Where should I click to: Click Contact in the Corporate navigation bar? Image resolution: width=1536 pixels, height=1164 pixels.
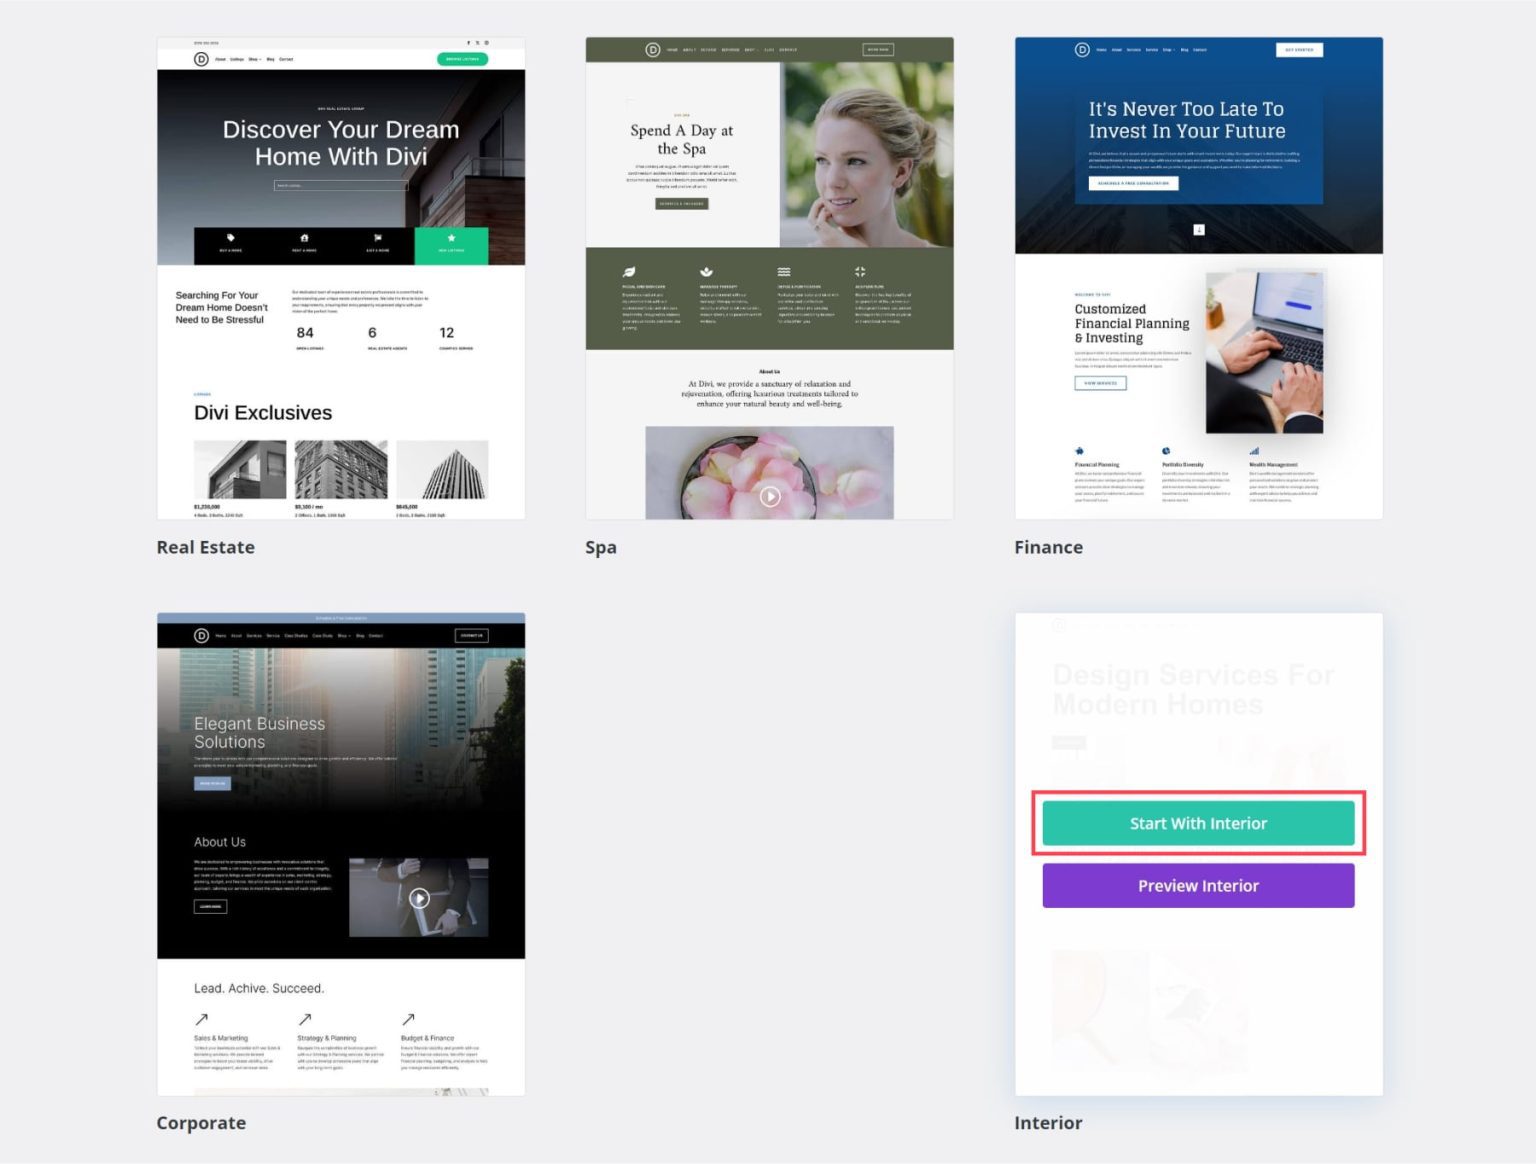point(376,636)
